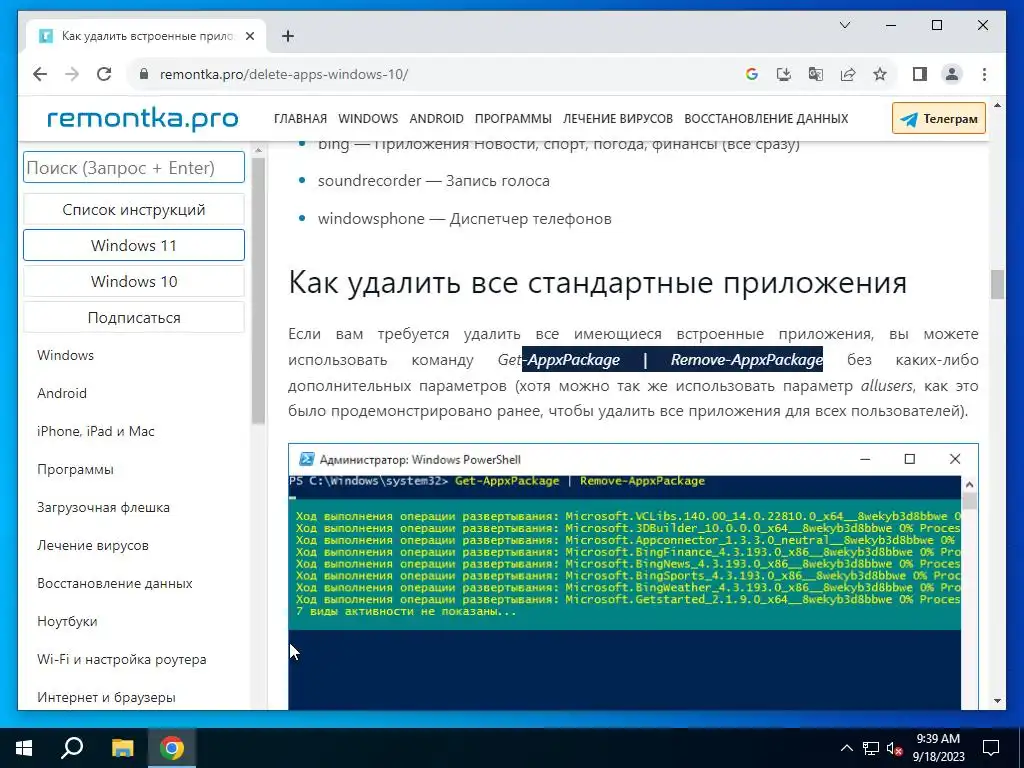Open the Chrome profile avatar
This screenshot has height=768, width=1024.
click(952, 74)
